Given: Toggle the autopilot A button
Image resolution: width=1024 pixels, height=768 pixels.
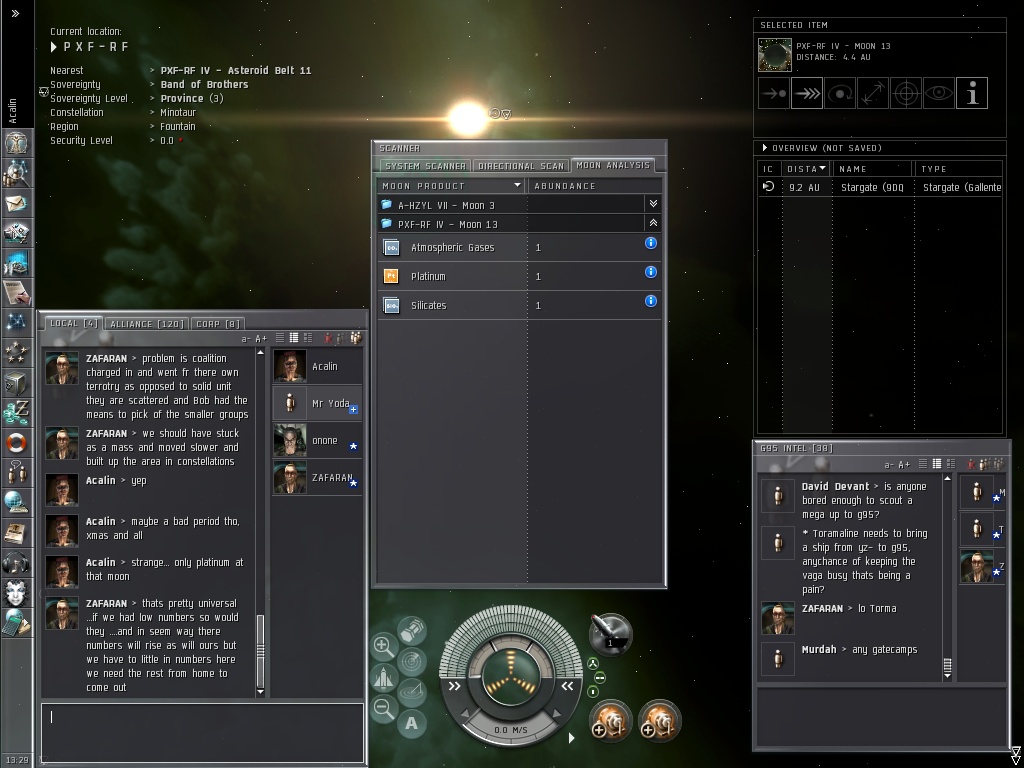Looking at the screenshot, I should 411,723.
